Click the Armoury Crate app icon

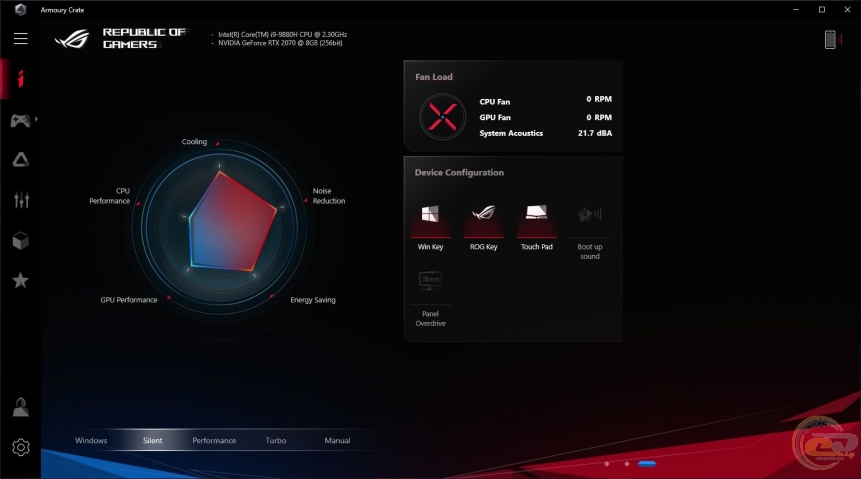click(20, 9)
